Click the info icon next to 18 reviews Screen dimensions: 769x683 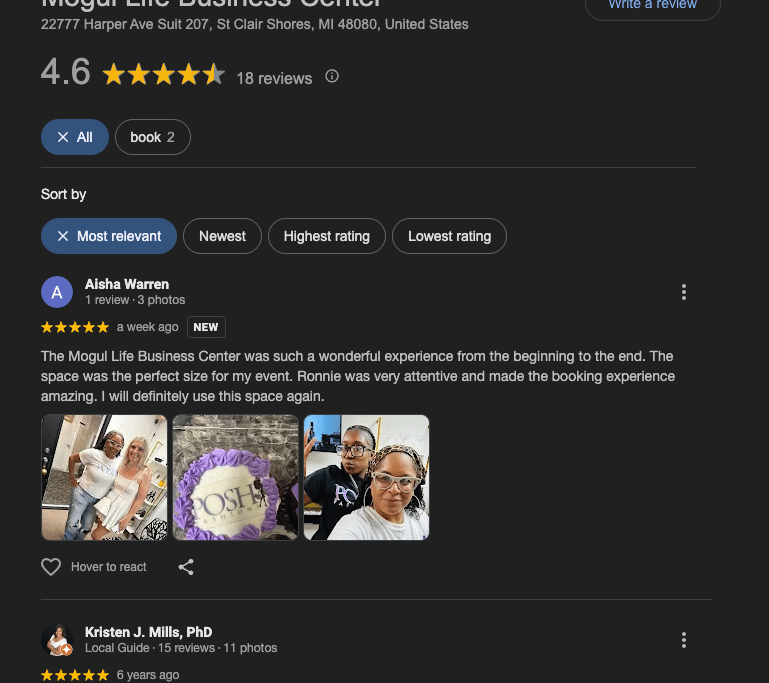tap(332, 76)
